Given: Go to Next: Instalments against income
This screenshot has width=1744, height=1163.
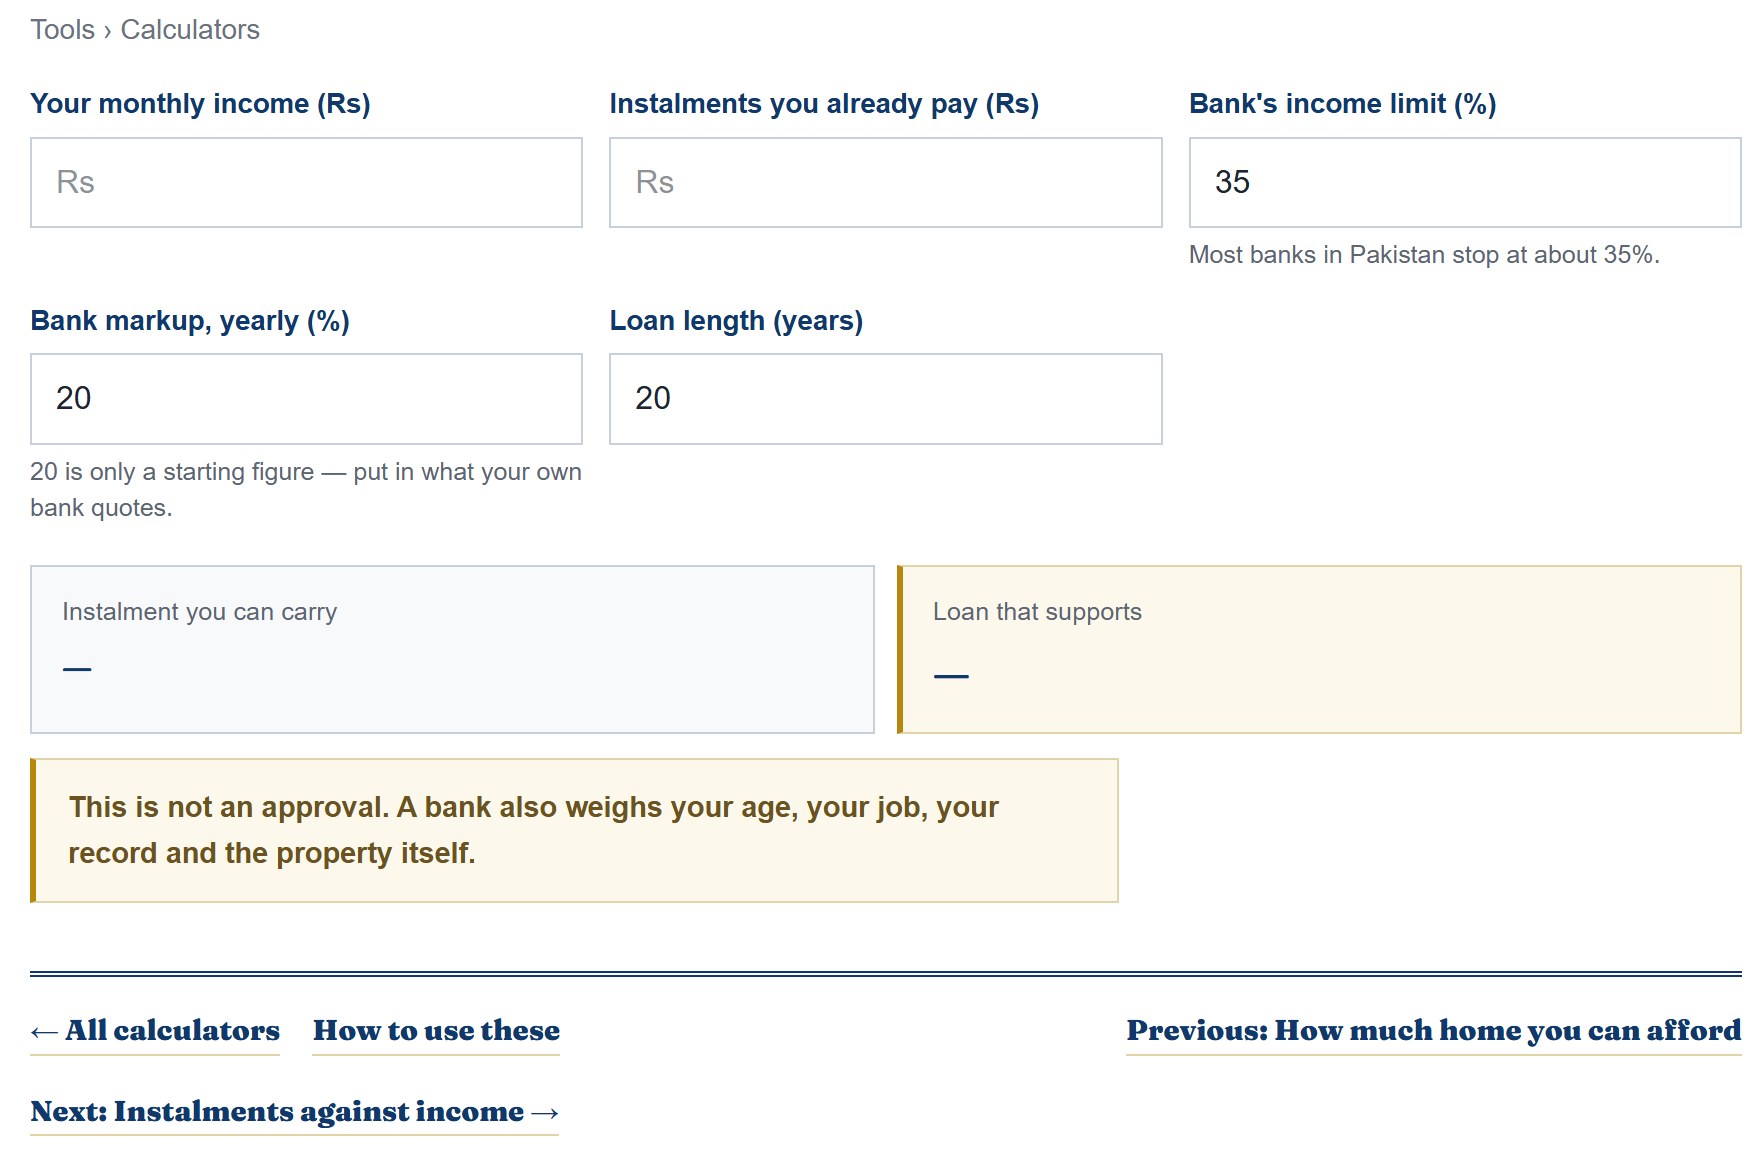Looking at the screenshot, I should click(294, 1112).
